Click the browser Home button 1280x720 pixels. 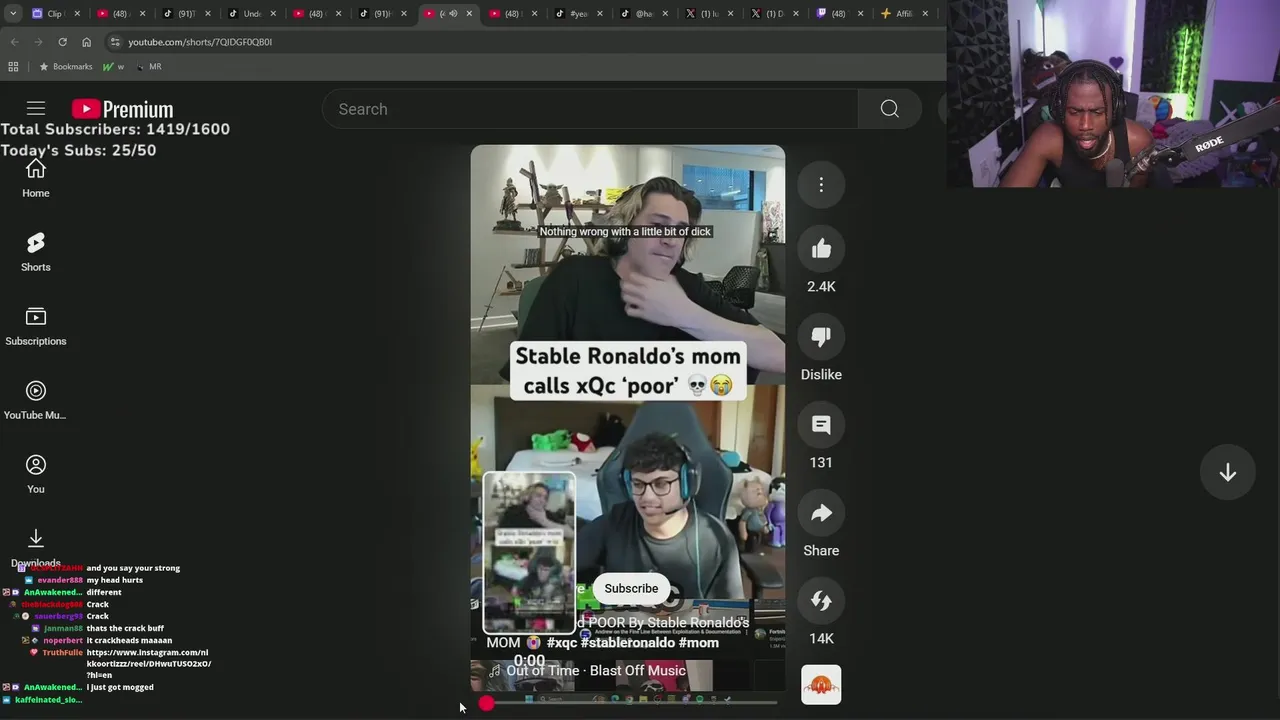pos(86,42)
